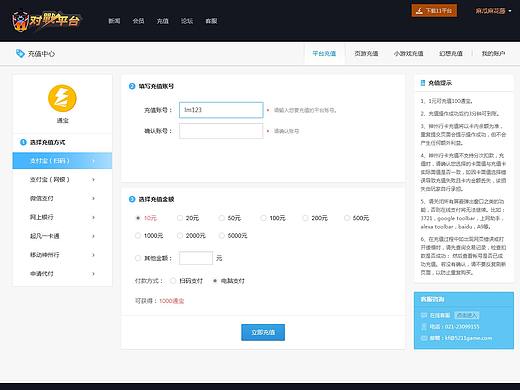The image size is (520, 390).
Task: Click the step 1 circle icon by 选择充值方式
Action: click(x=23, y=142)
